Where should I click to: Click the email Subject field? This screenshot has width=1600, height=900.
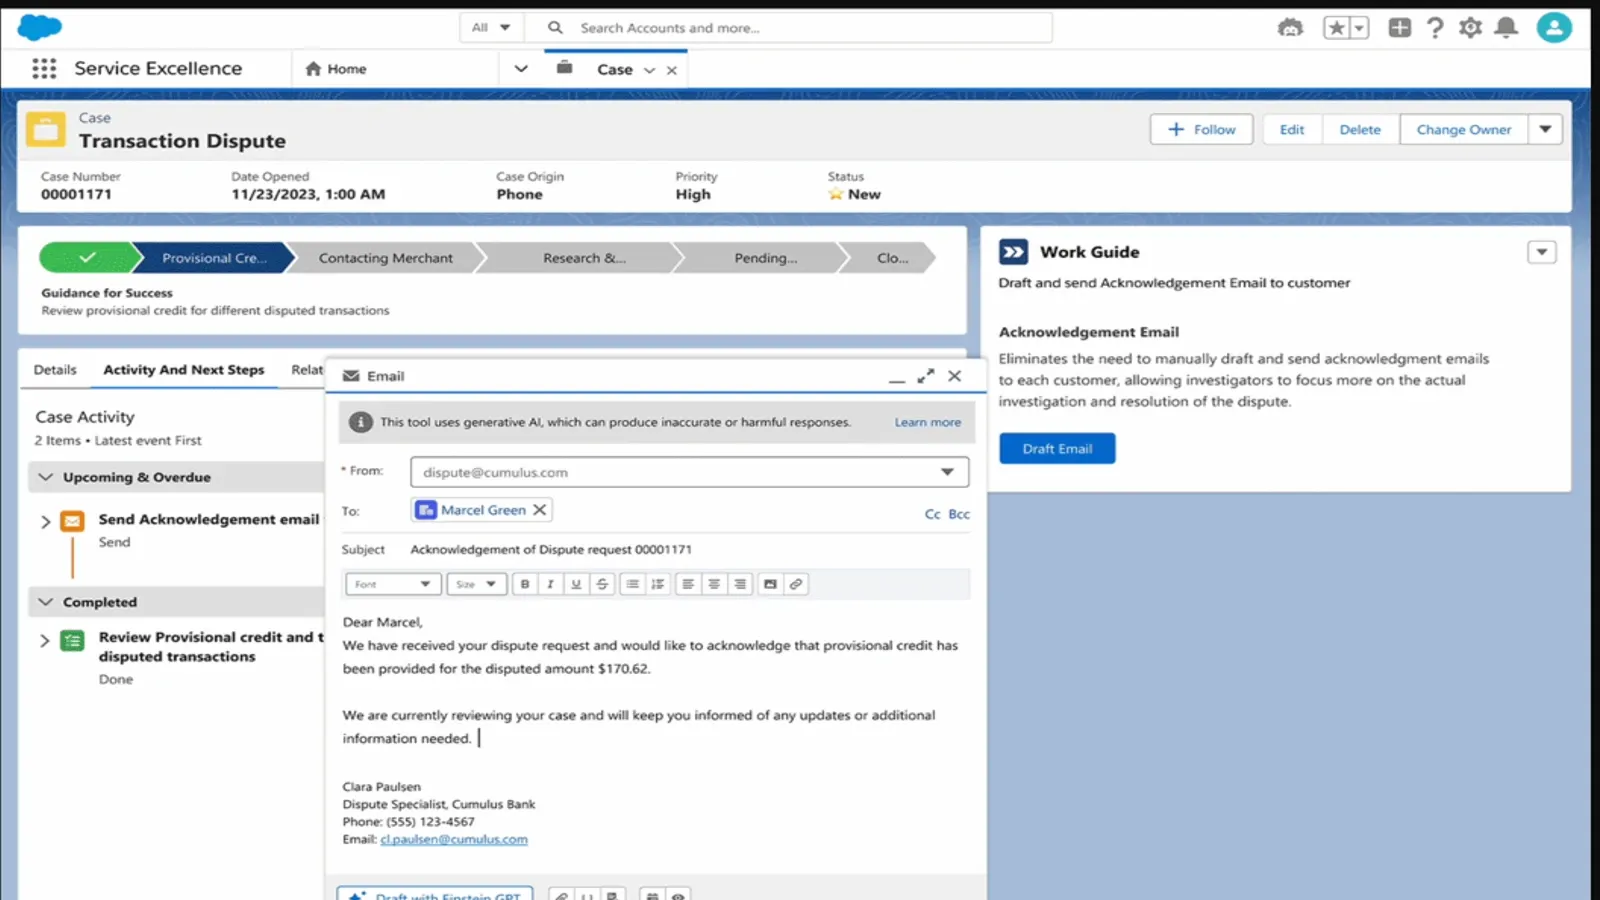click(688, 549)
